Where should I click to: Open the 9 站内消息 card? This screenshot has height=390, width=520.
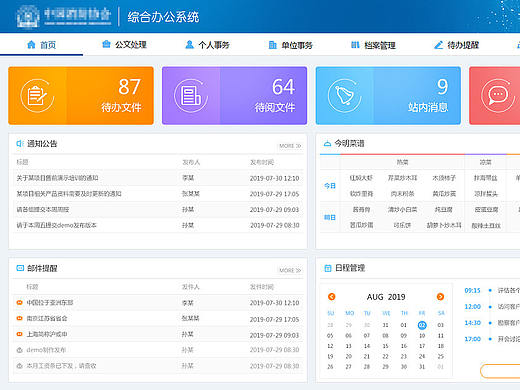[388, 96]
